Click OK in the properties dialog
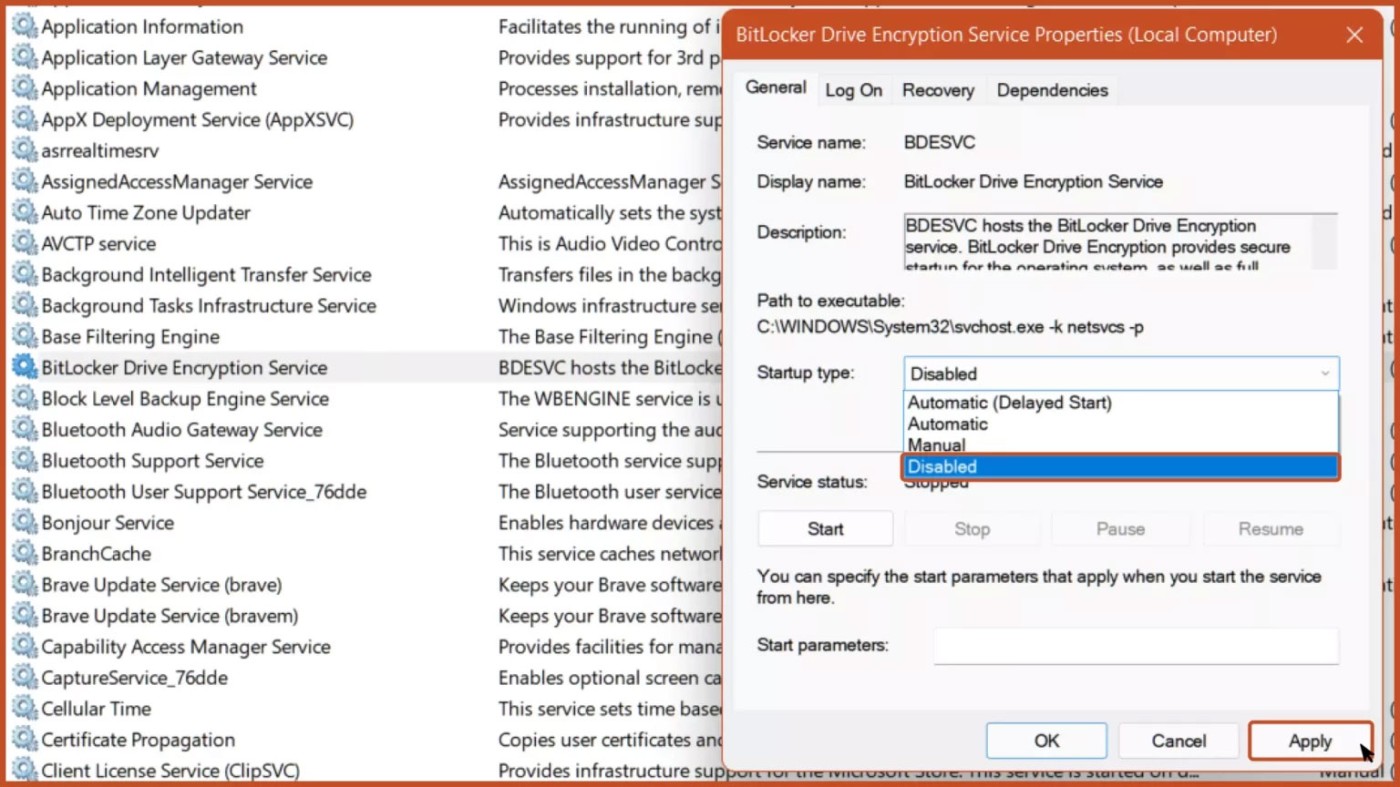The height and width of the screenshot is (787, 1400). pos(1046,741)
